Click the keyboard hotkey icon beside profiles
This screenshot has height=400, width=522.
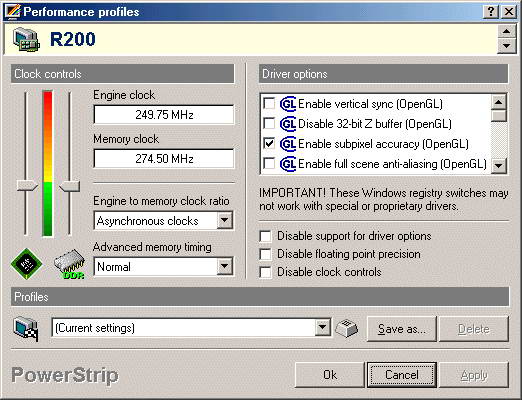tap(347, 329)
